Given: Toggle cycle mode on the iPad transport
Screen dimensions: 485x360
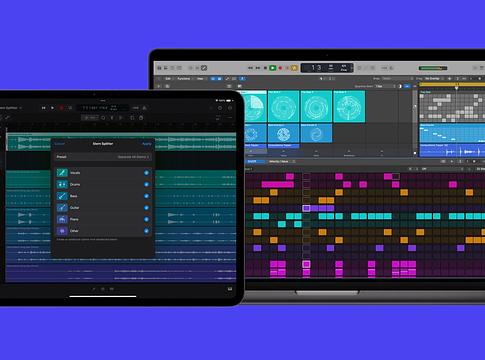Looking at the screenshot, I should [70, 108].
